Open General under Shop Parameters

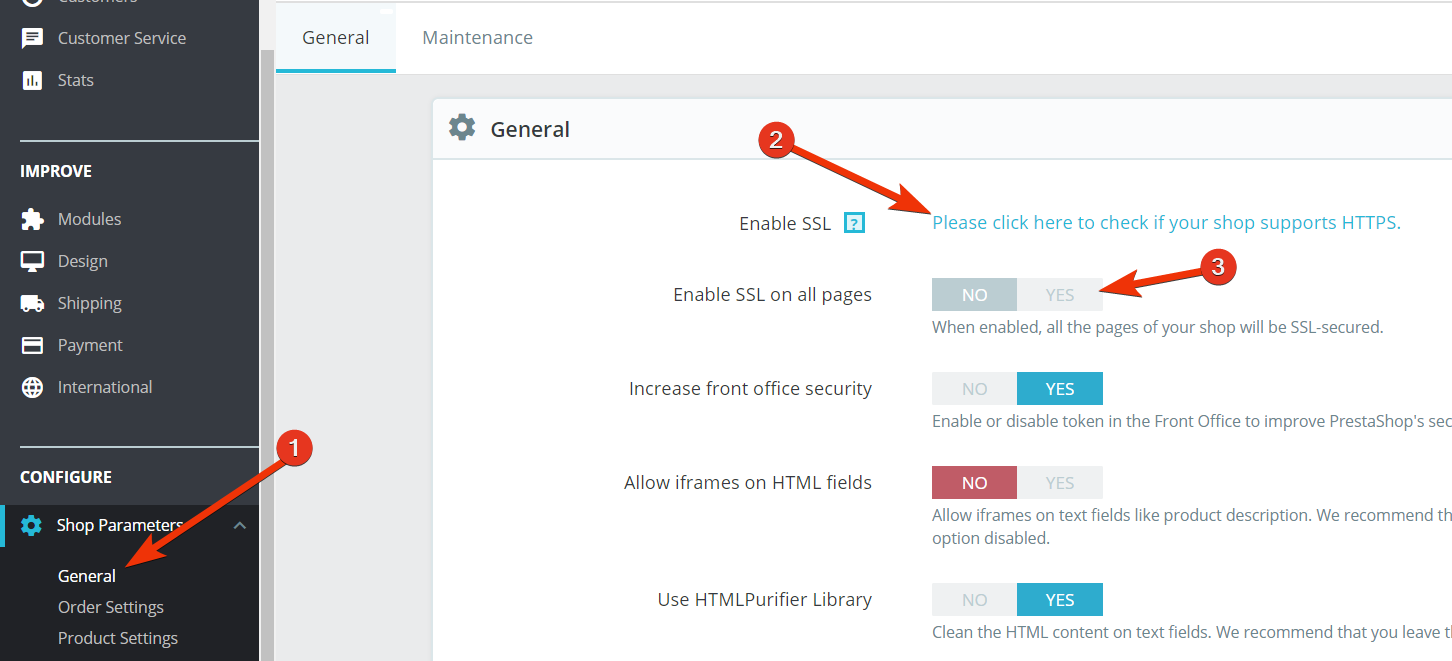[87, 576]
